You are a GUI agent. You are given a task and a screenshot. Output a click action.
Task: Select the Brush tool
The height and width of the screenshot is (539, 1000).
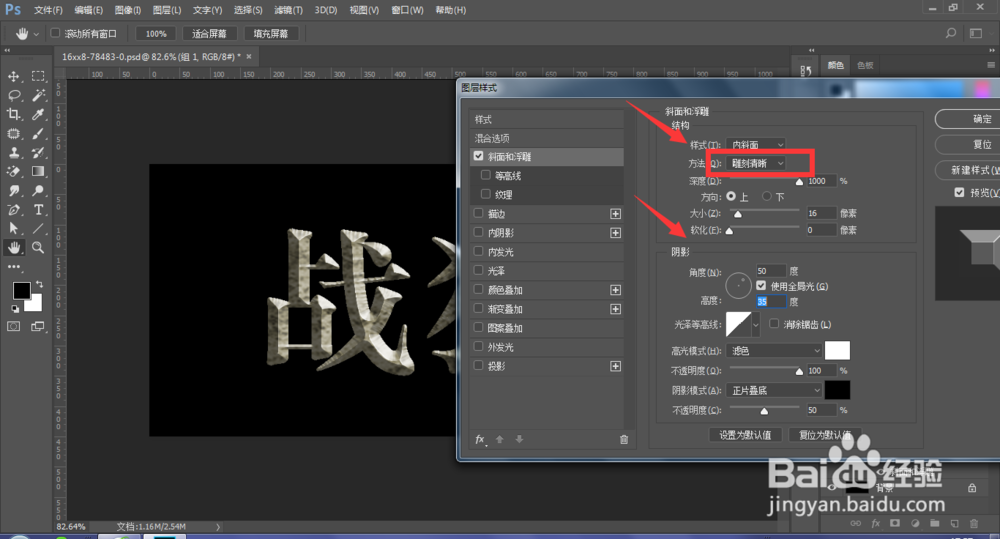38,134
